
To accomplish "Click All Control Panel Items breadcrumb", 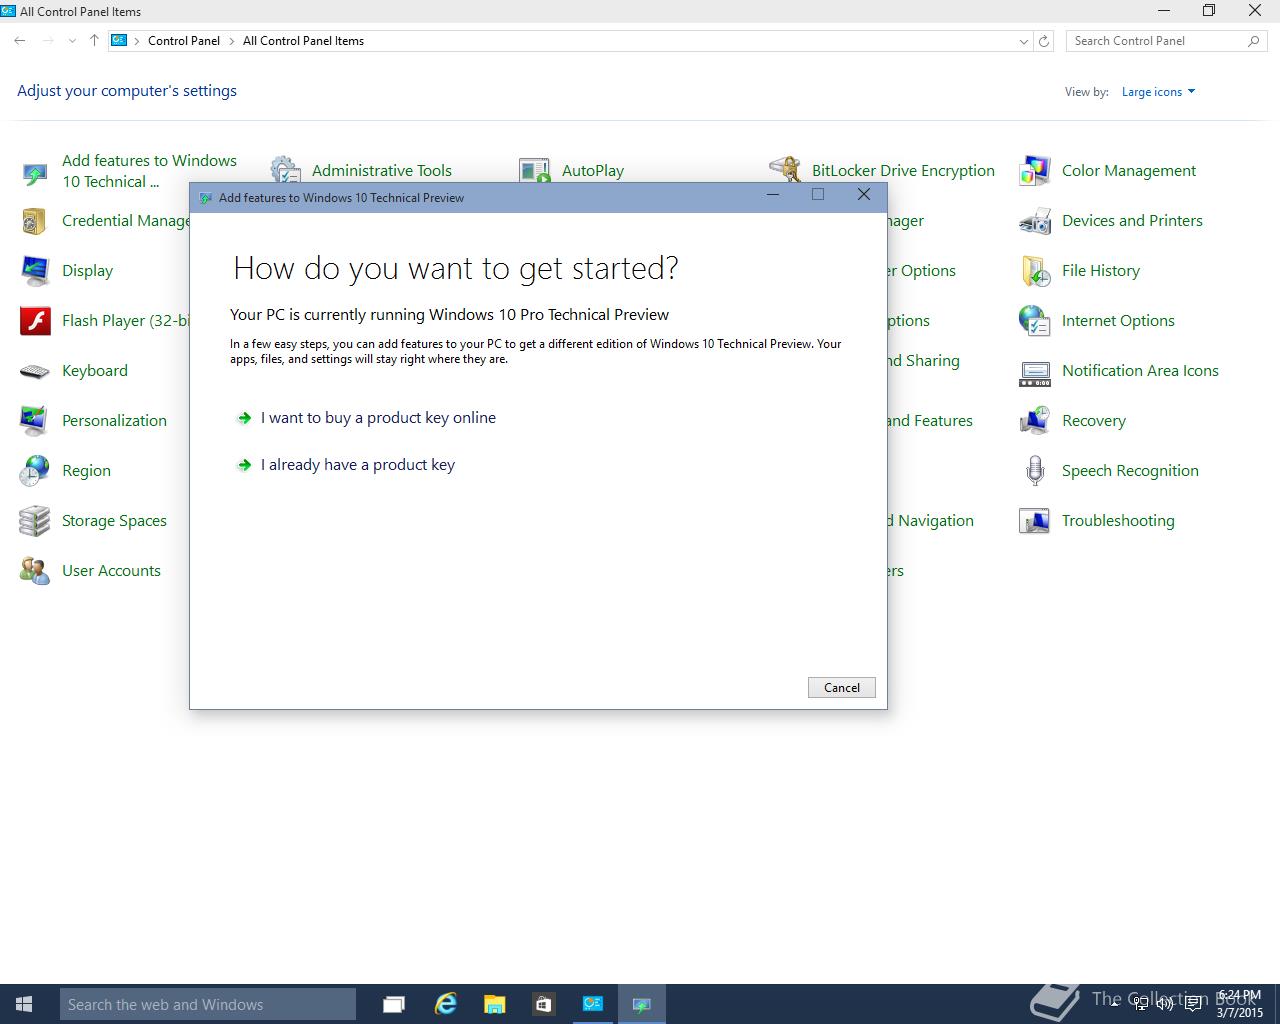I will click(x=303, y=41).
